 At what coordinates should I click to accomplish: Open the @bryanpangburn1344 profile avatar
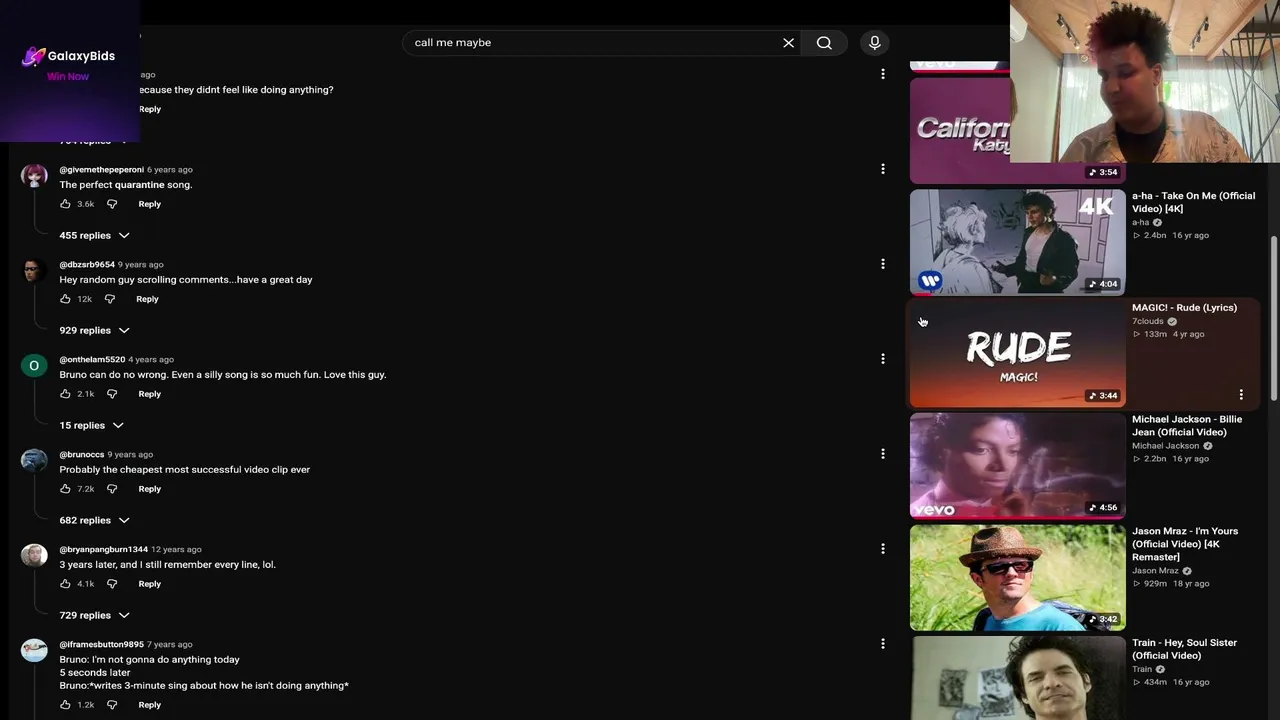pos(34,556)
